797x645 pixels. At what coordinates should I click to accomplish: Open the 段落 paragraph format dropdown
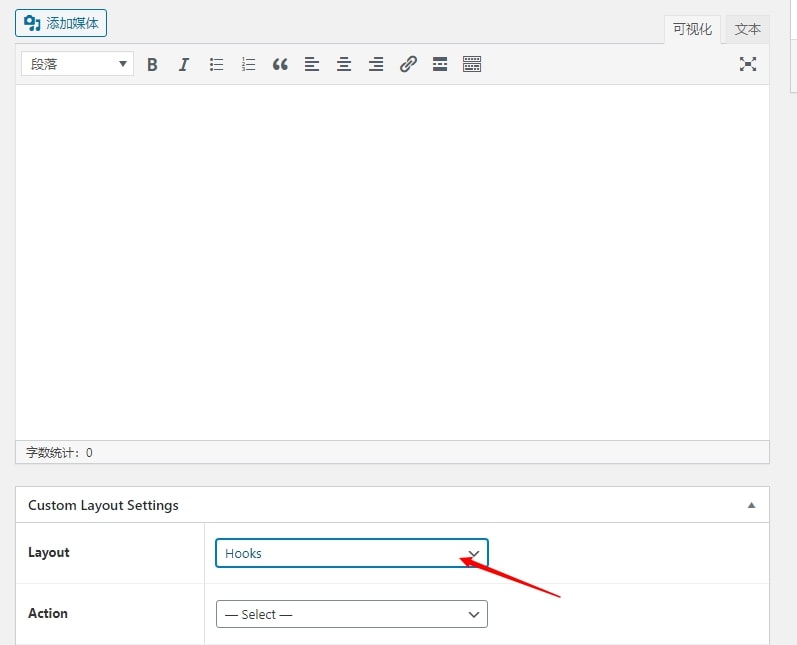[x=77, y=64]
